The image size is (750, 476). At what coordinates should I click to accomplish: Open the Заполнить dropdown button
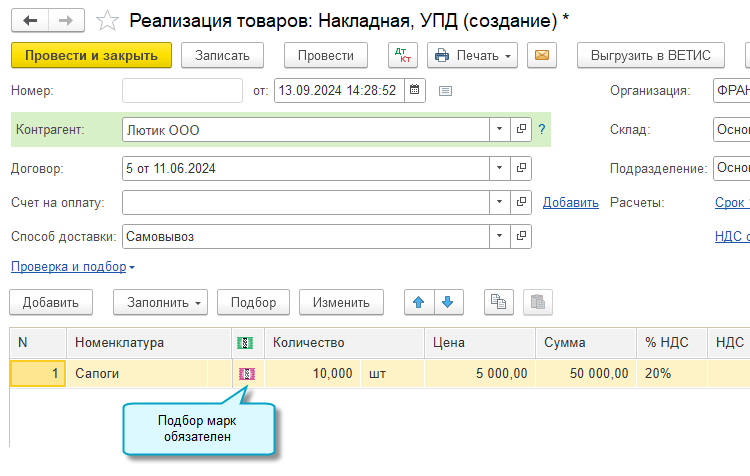click(160, 302)
